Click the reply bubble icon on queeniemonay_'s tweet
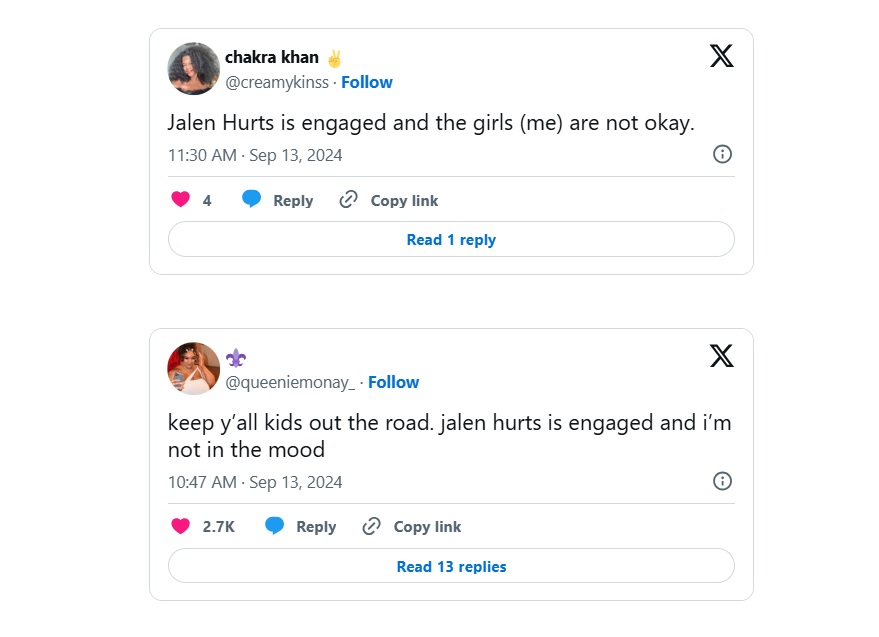Screen dimensions: 879x637 point(275,526)
